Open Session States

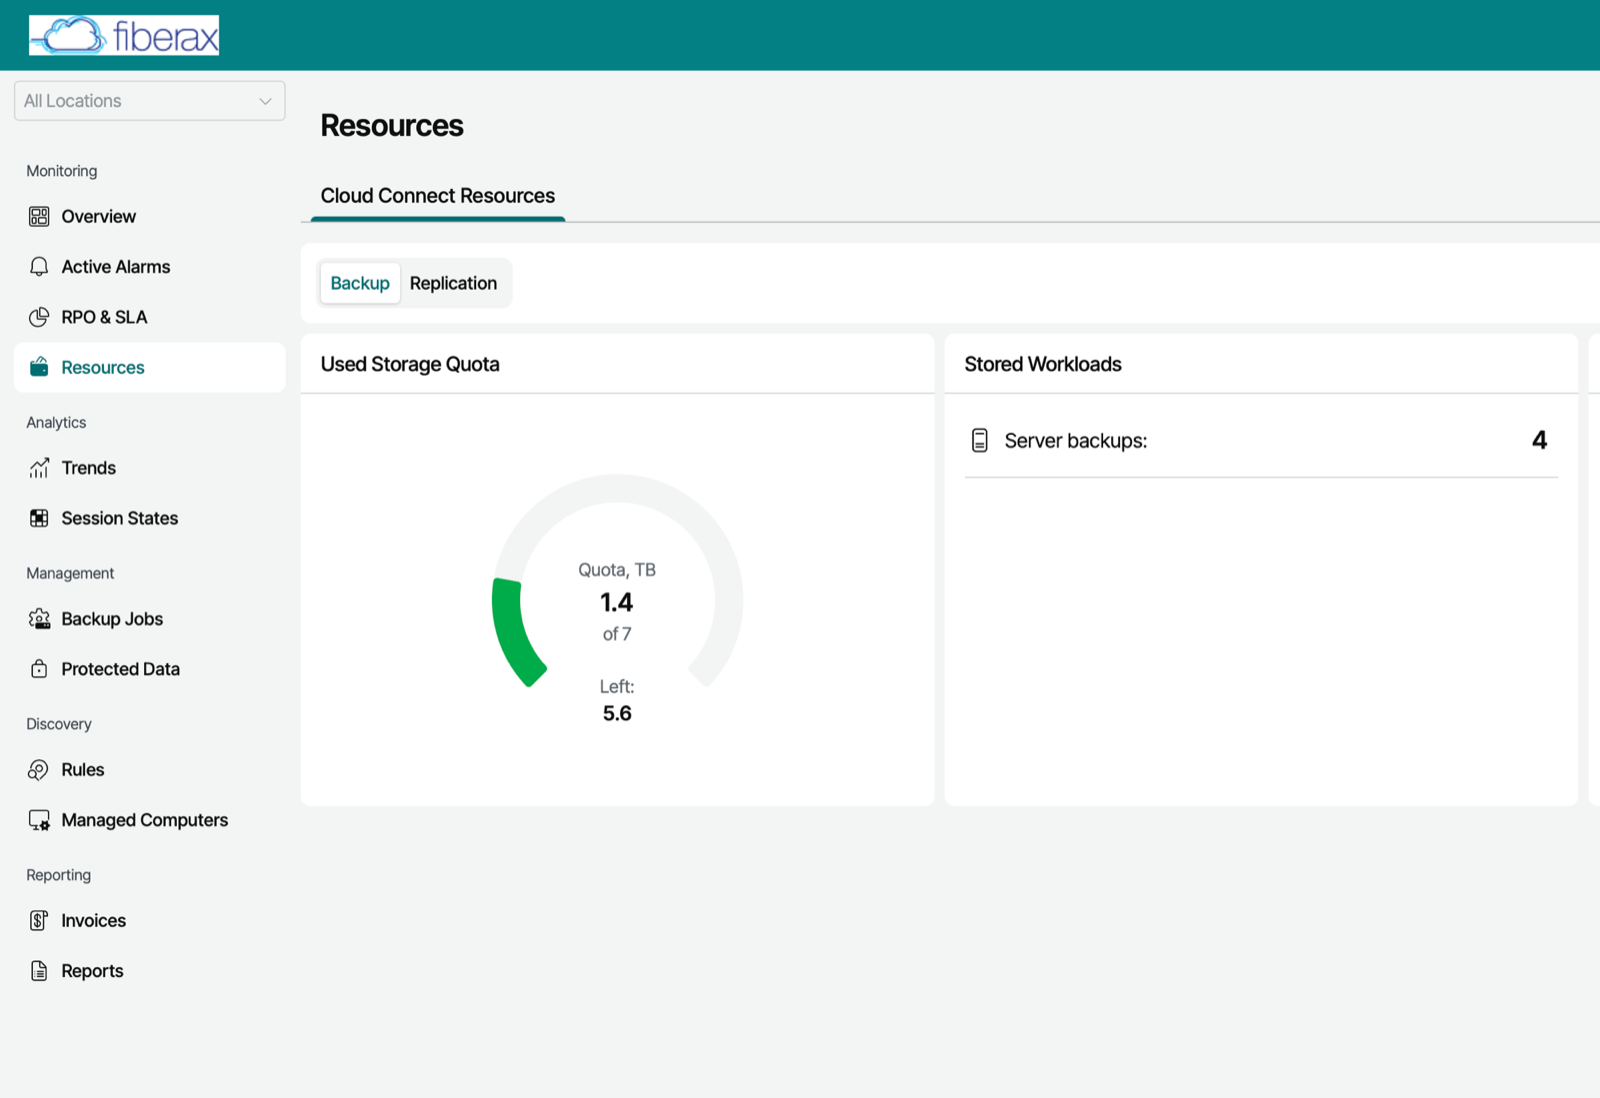coord(149,518)
